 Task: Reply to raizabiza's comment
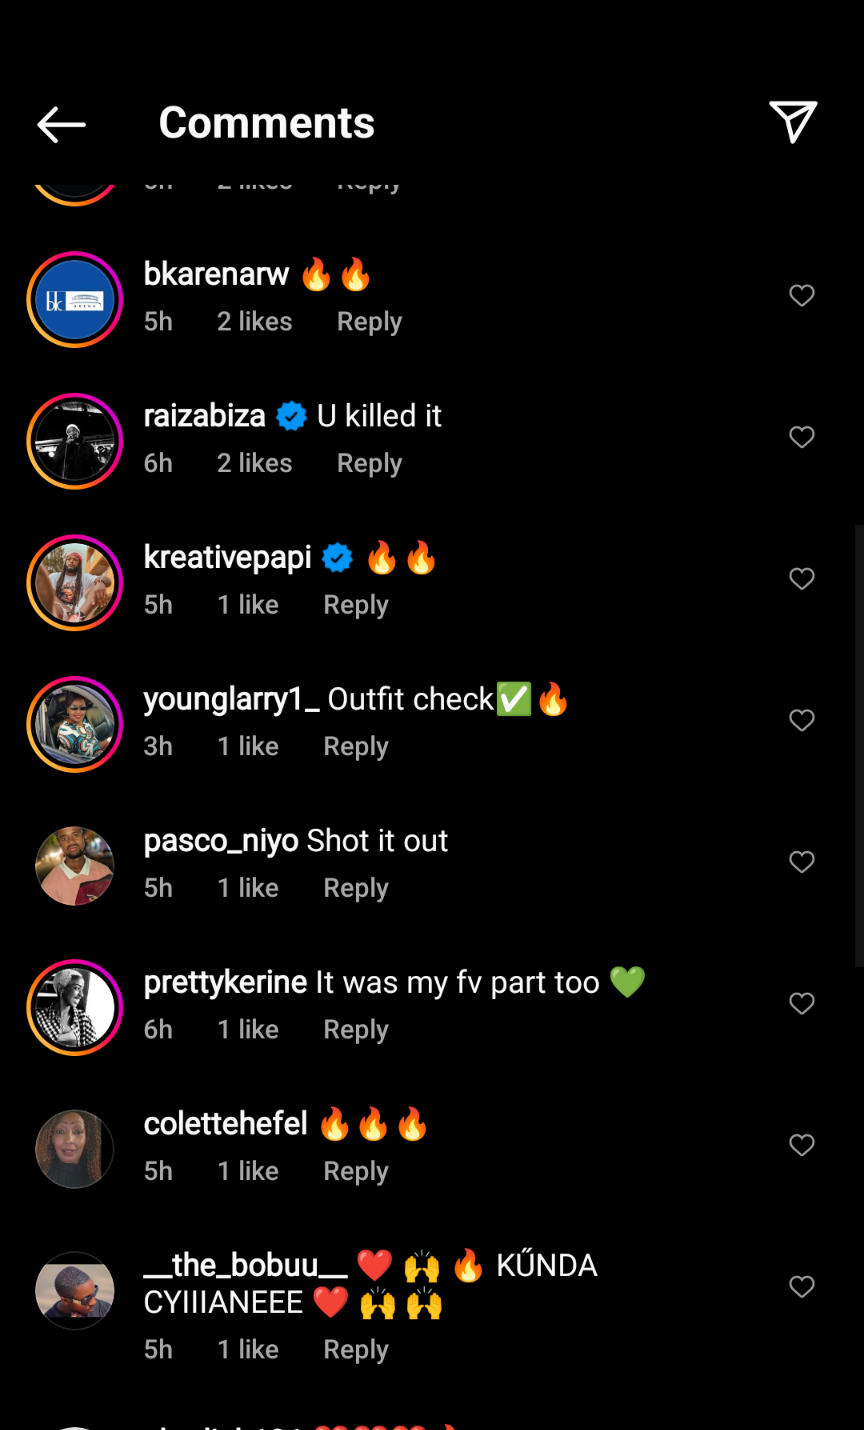[x=369, y=463]
